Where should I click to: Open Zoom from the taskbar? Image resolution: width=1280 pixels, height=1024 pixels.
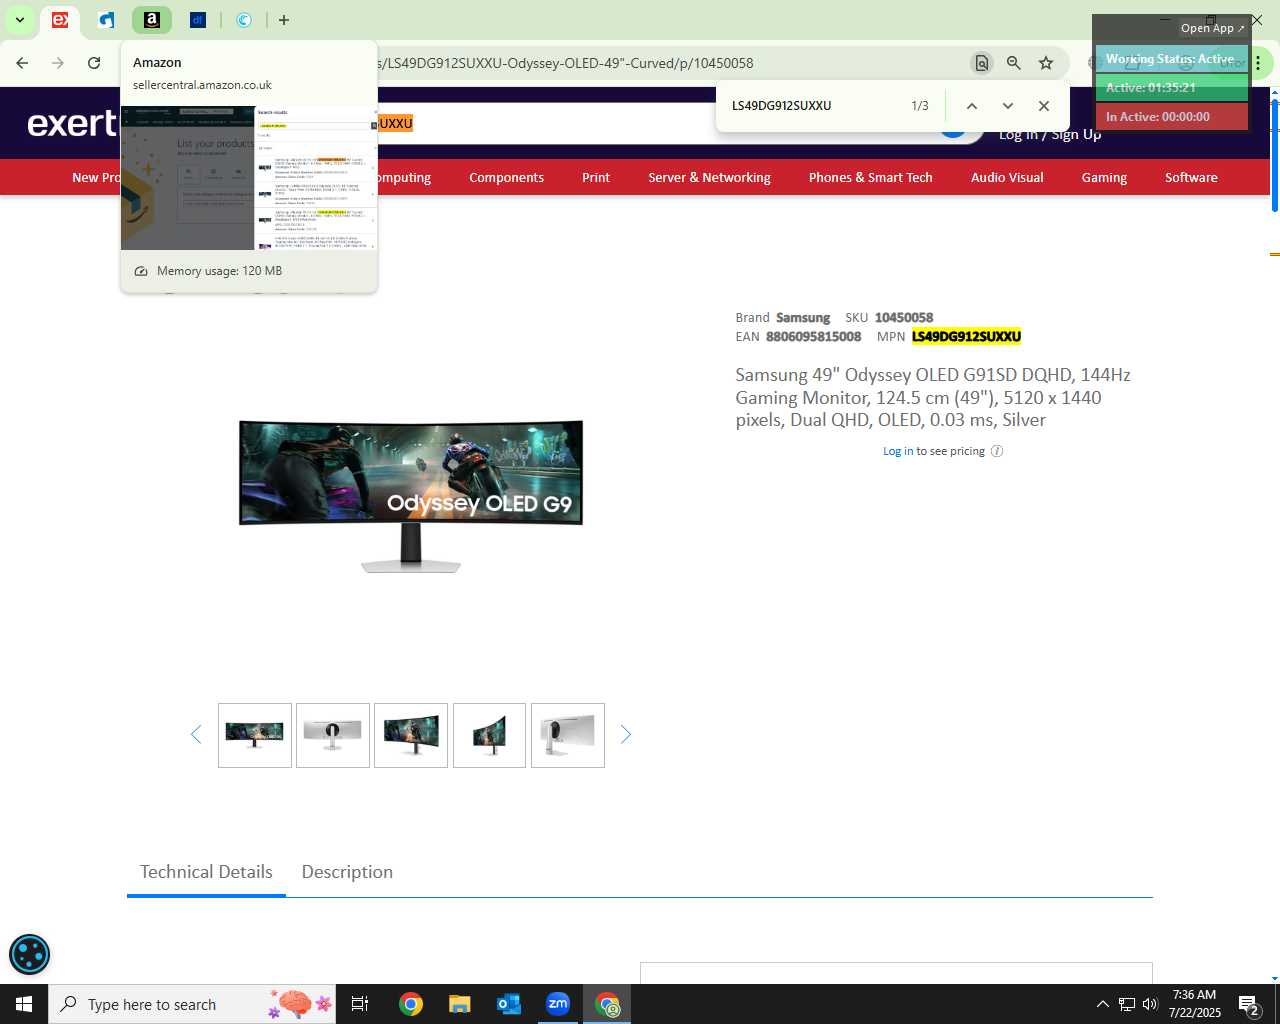(558, 1004)
